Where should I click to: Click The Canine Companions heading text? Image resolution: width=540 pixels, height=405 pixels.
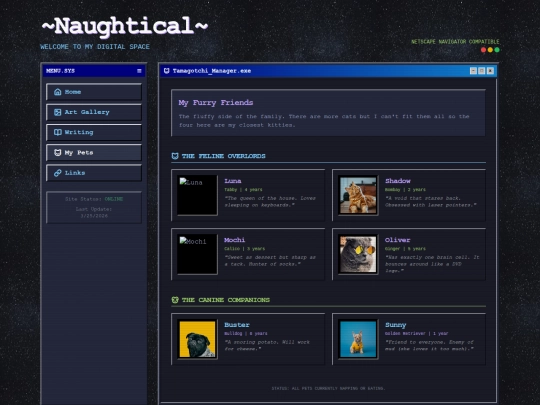point(226,300)
